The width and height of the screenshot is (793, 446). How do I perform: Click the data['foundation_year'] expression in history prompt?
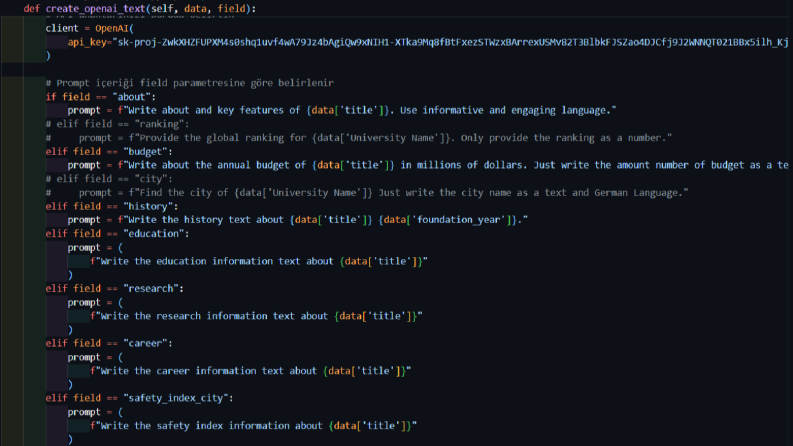[446, 220]
